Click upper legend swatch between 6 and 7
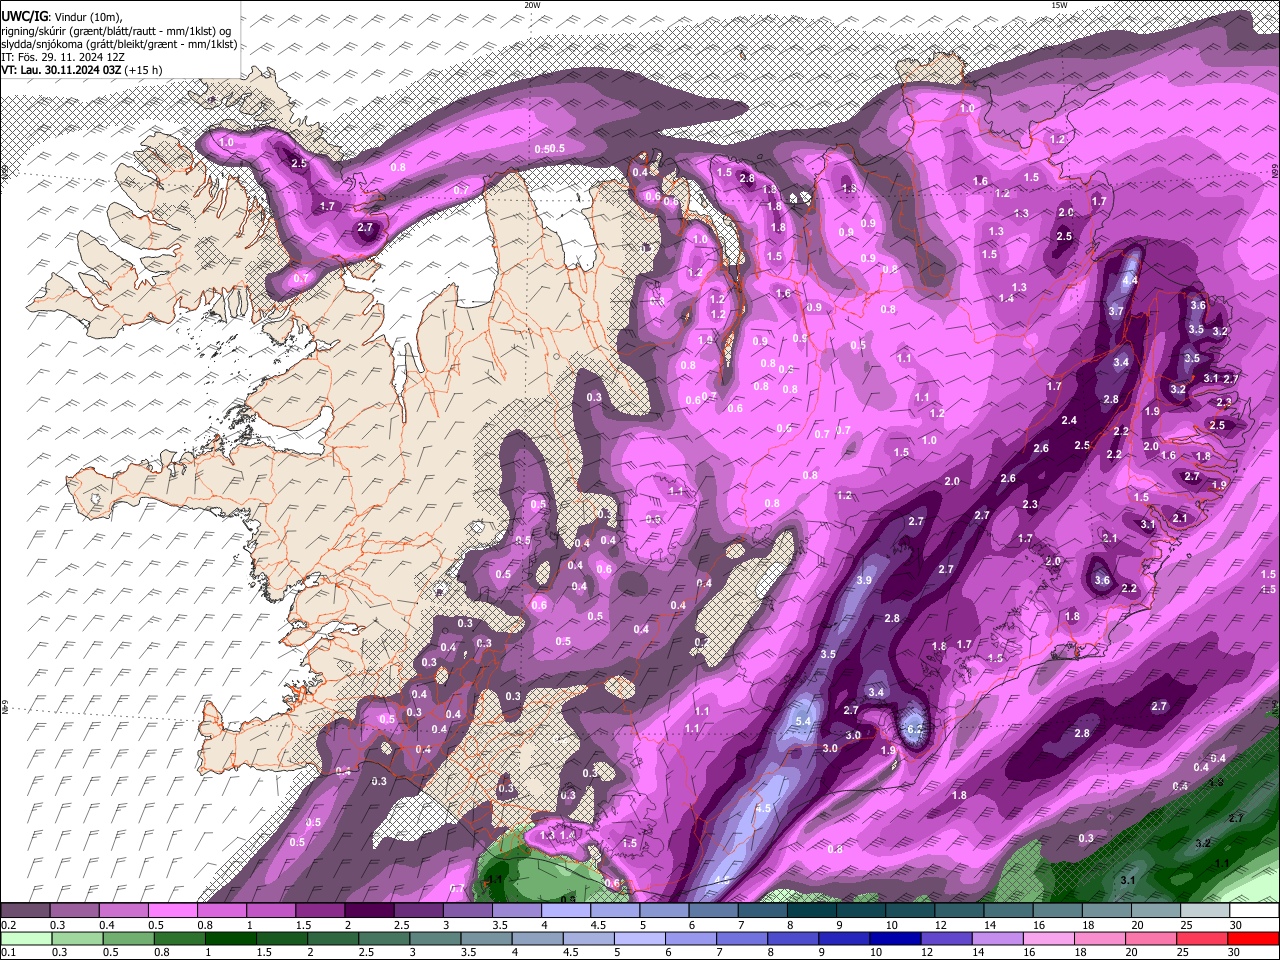 point(713,911)
